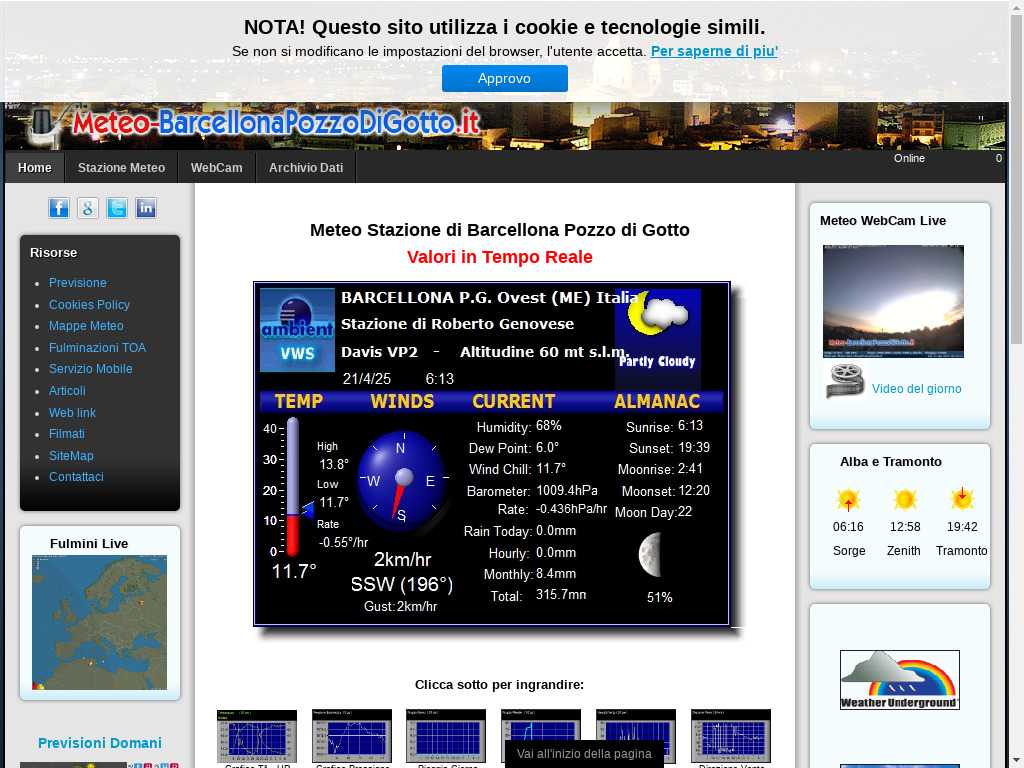Click the temperature rate -0.55°/hr
The height and width of the screenshot is (768, 1024).
coord(344,542)
